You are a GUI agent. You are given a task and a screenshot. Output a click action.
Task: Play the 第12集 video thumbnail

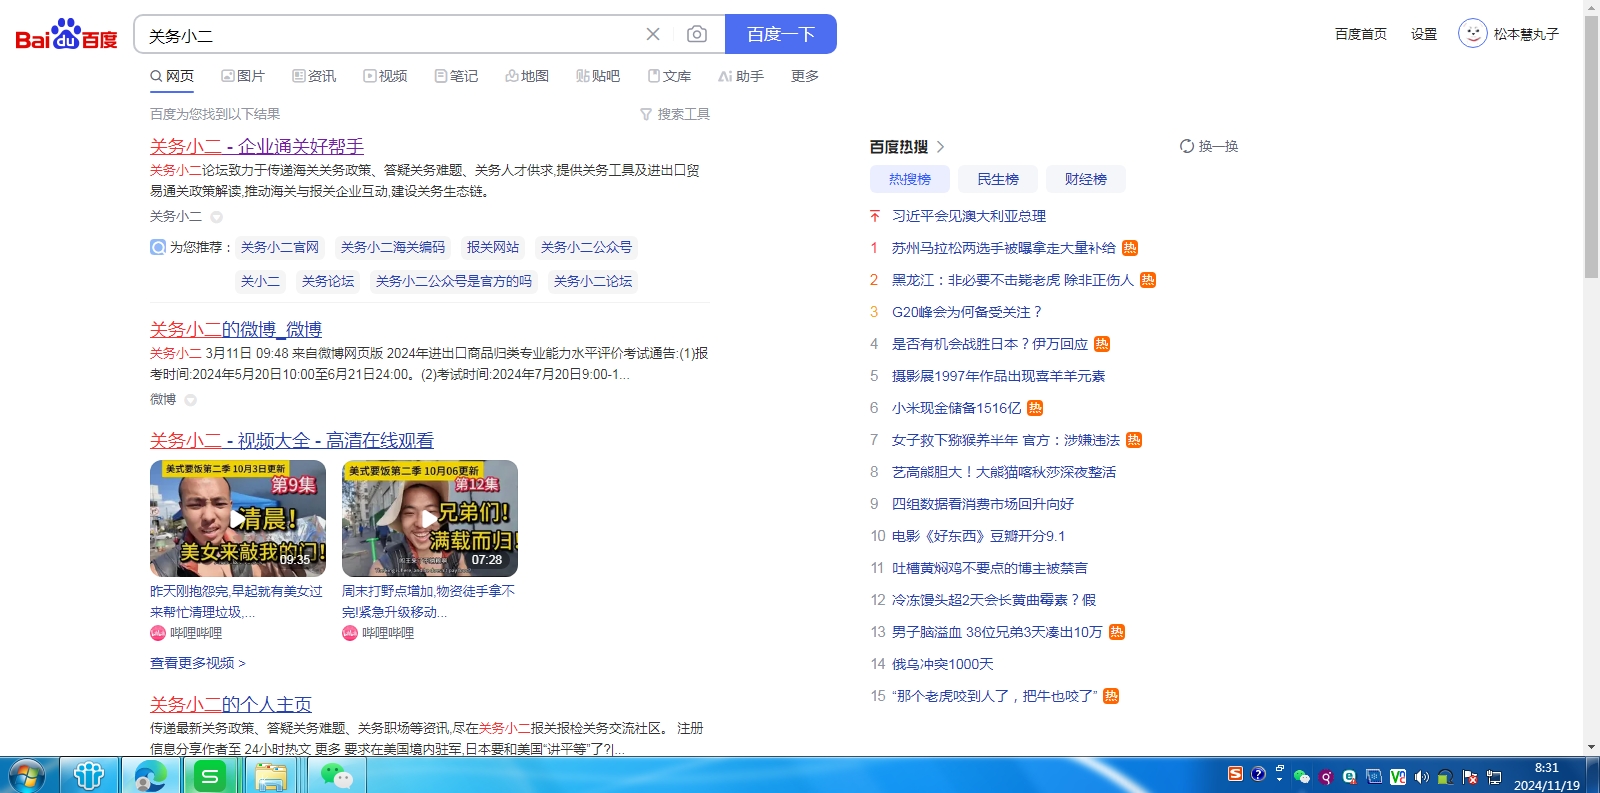click(430, 518)
